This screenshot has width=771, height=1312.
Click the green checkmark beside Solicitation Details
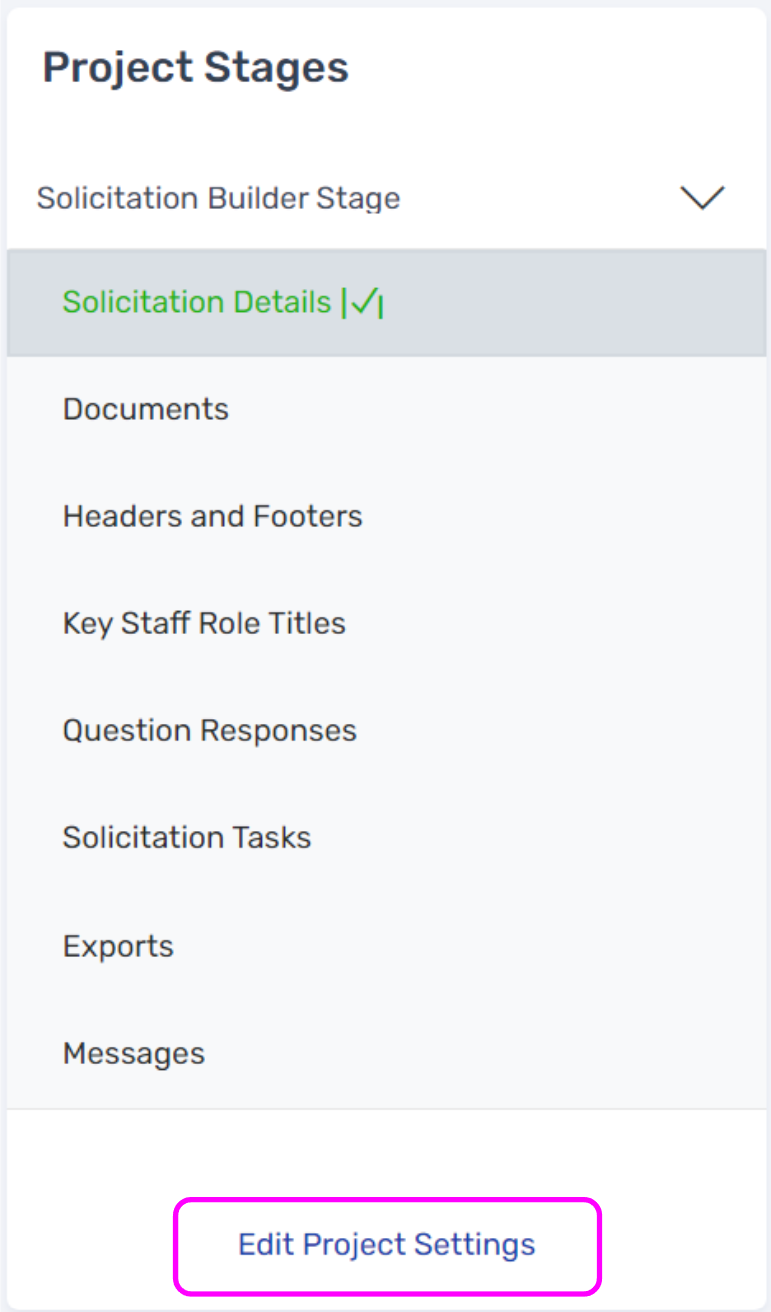(362, 303)
